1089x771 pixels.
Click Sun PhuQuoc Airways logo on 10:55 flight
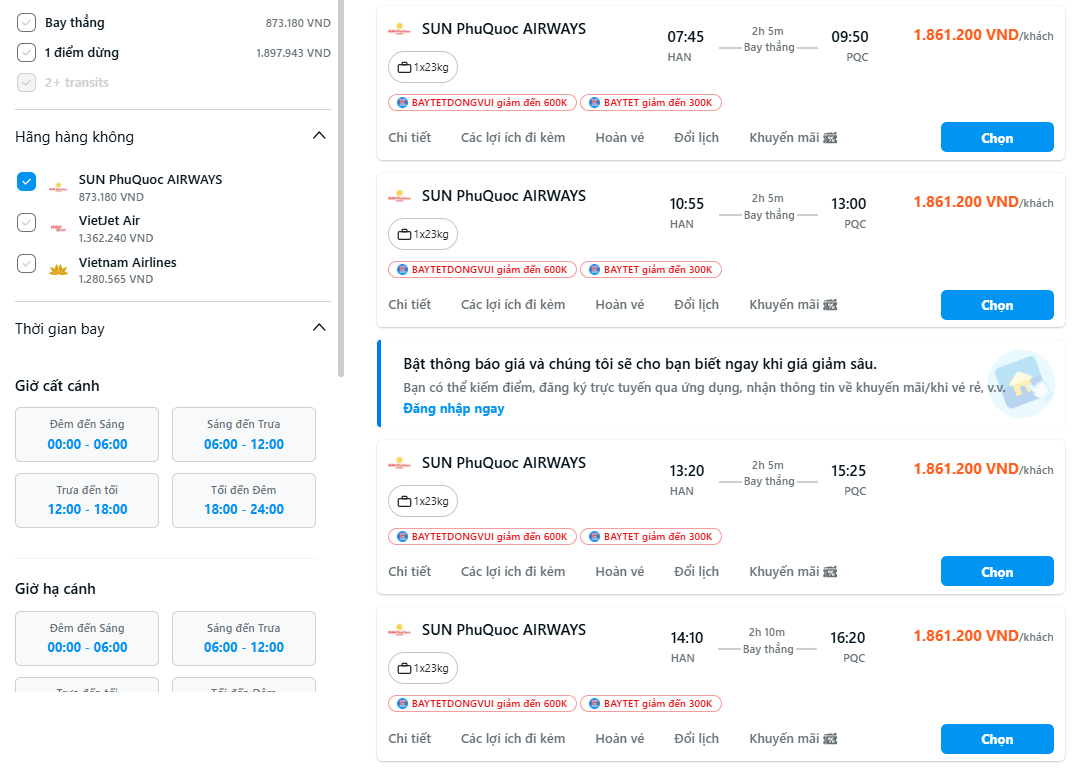(x=400, y=196)
